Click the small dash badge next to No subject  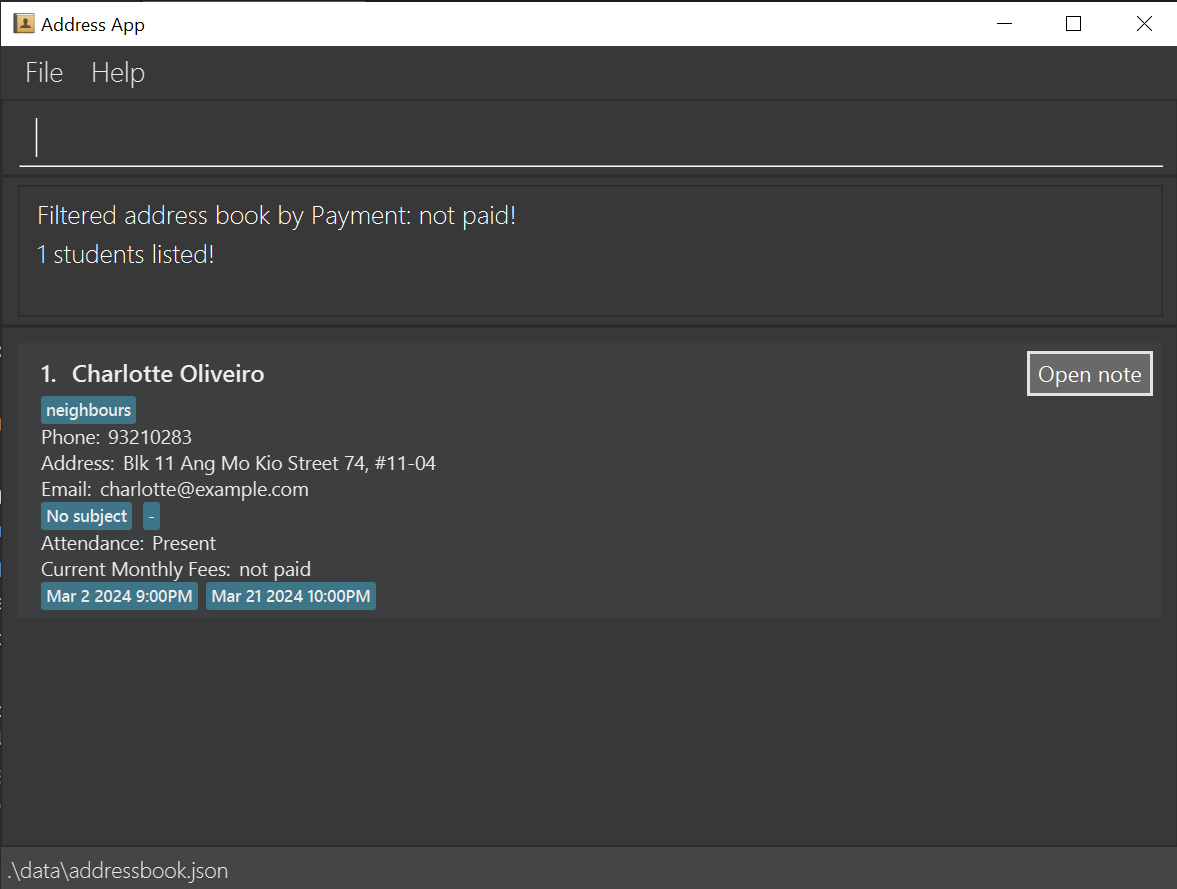pos(151,515)
